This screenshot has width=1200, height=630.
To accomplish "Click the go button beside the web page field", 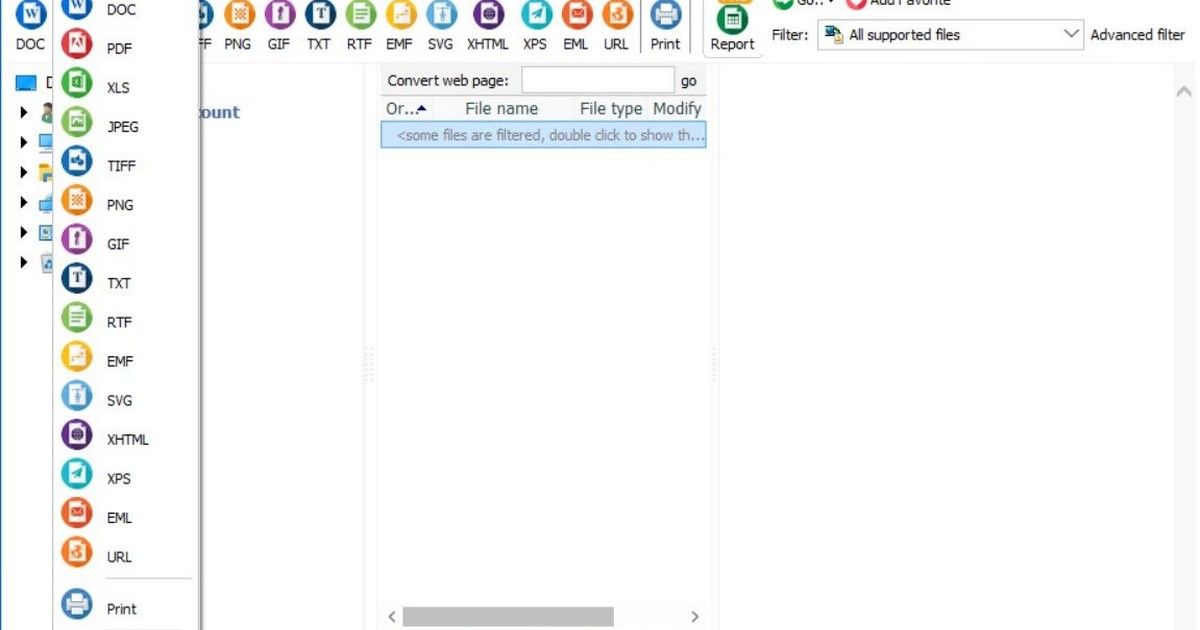I will point(689,81).
